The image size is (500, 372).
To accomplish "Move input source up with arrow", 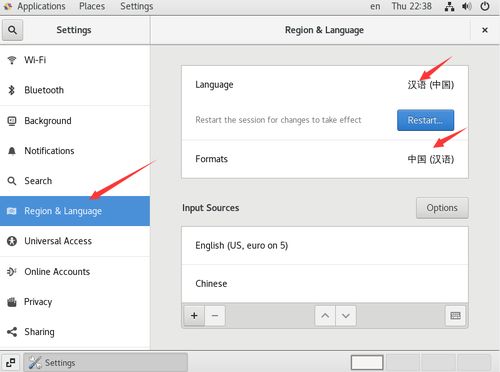I will (325, 315).
